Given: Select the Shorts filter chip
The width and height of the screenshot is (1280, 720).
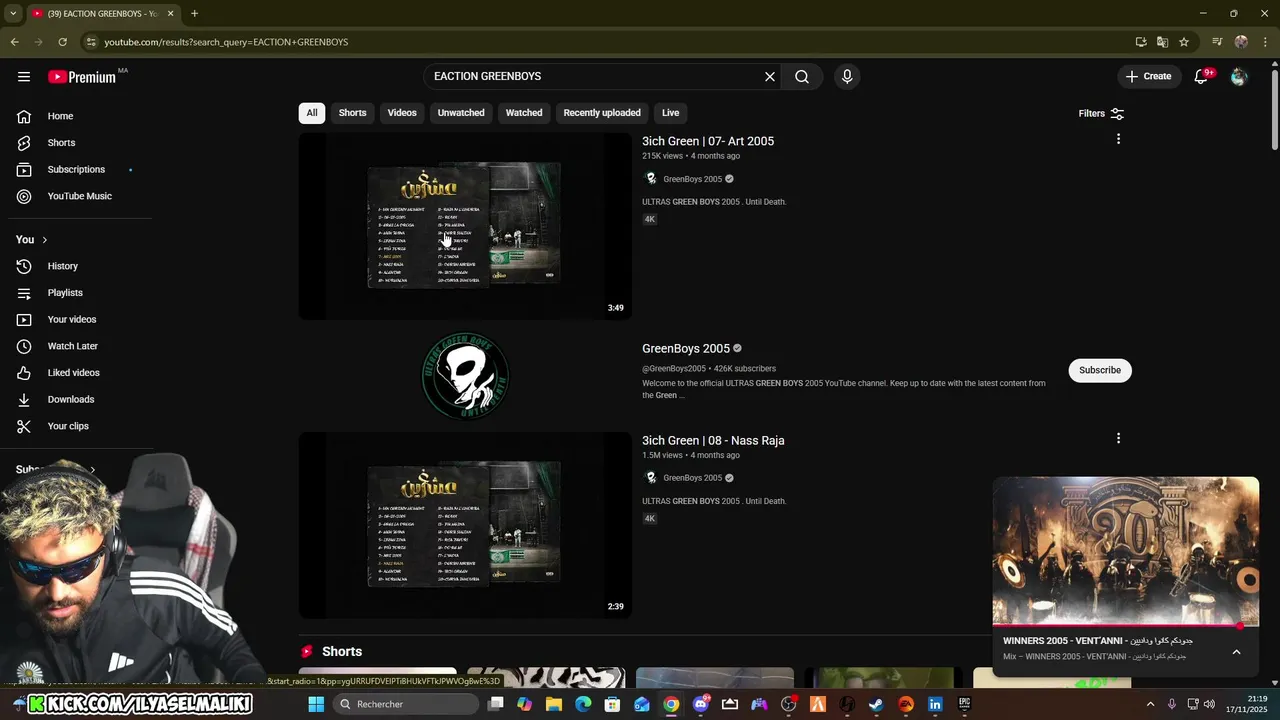Looking at the screenshot, I should click(352, 113).
